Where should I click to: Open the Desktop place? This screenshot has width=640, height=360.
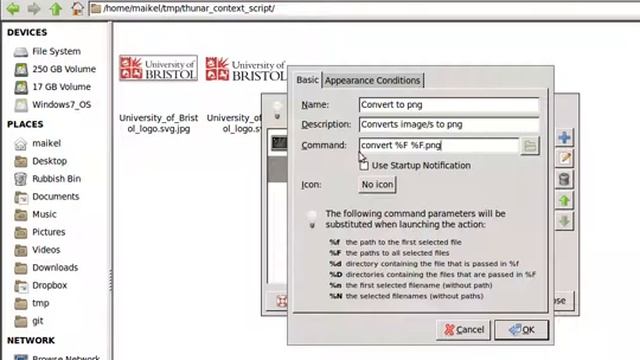pyautogui.click(x=49, y=161)
